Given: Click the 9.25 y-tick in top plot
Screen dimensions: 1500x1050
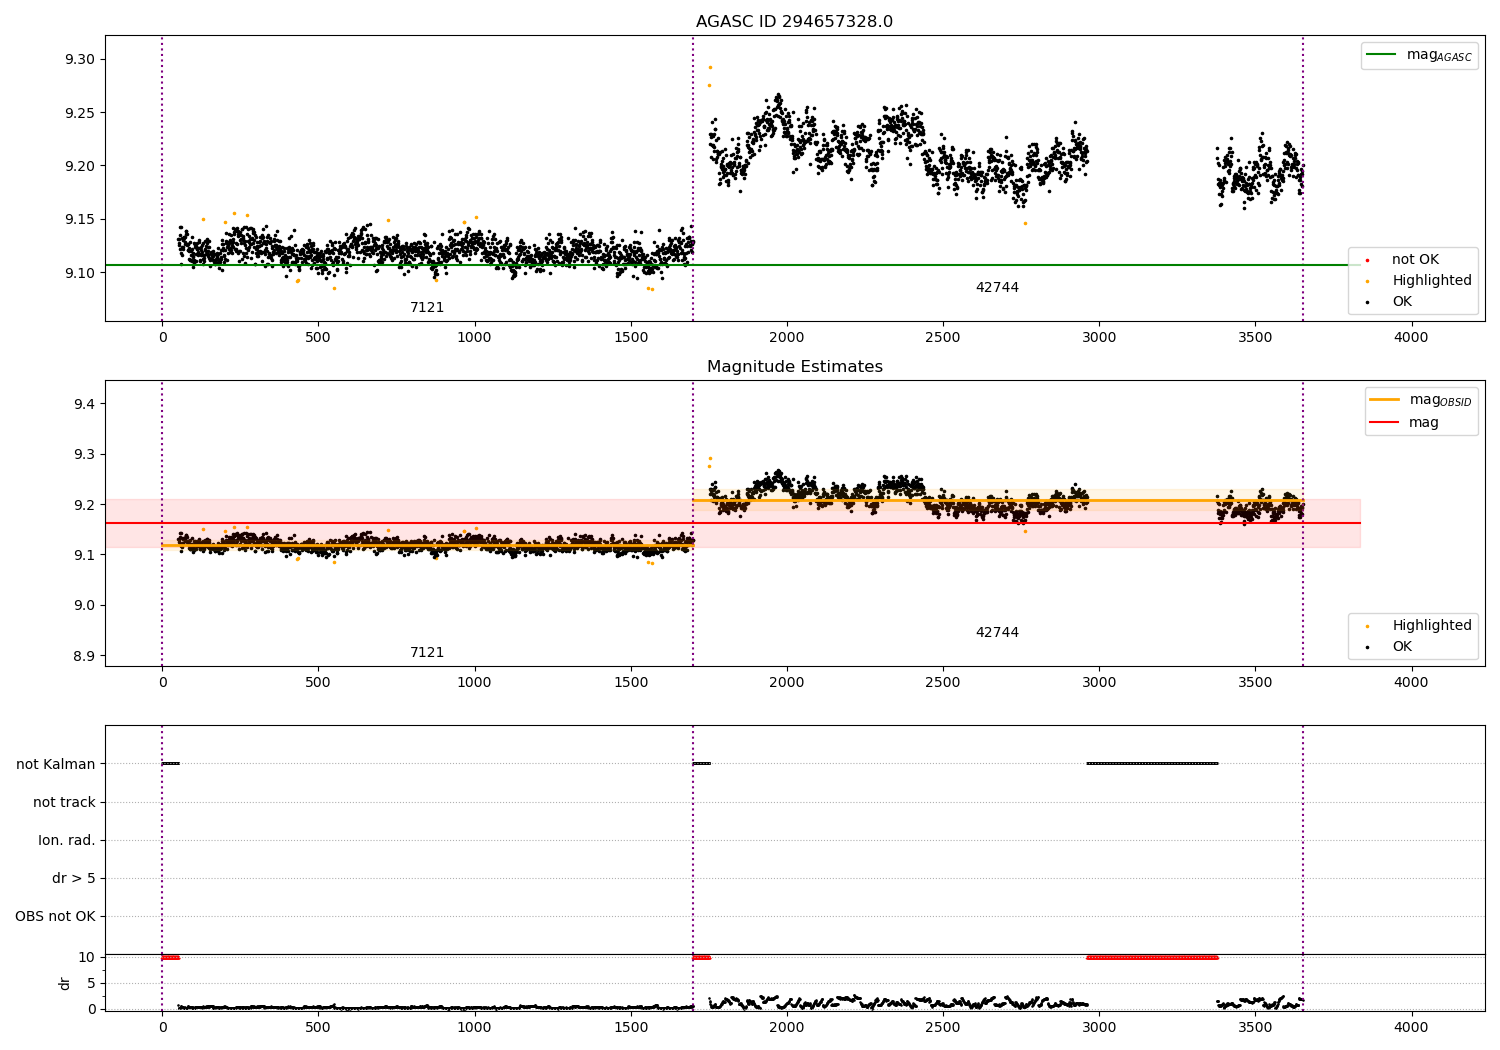Looking at the screenshot, I should 79,113.
